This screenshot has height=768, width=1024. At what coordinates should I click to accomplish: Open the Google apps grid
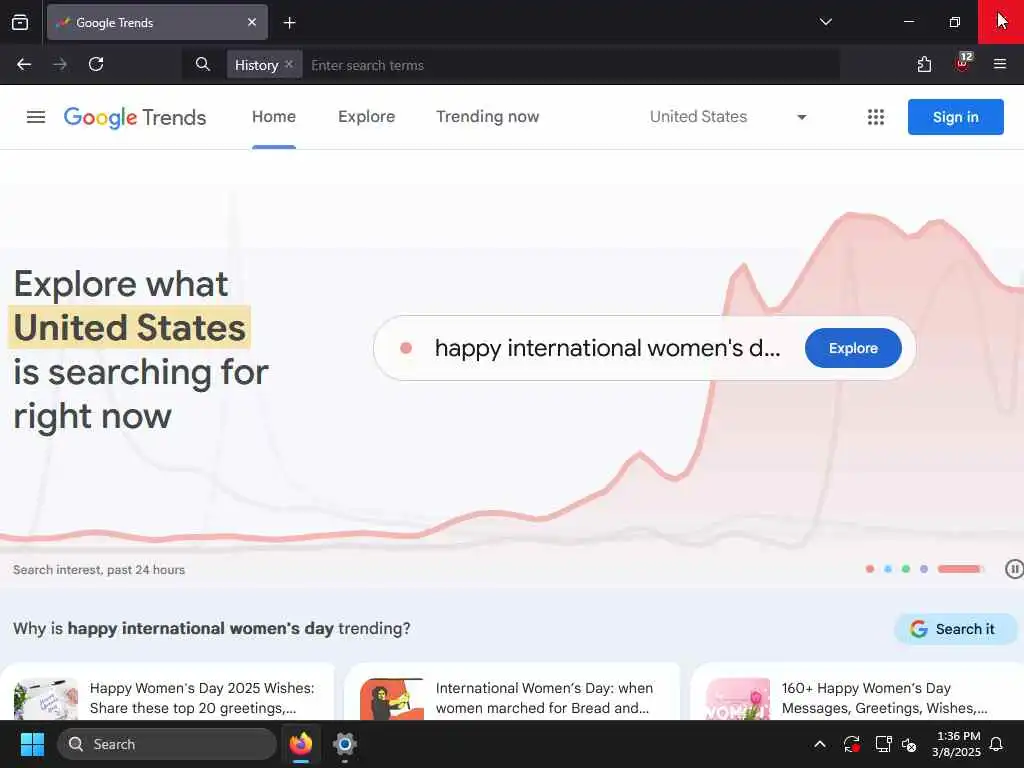876,117
